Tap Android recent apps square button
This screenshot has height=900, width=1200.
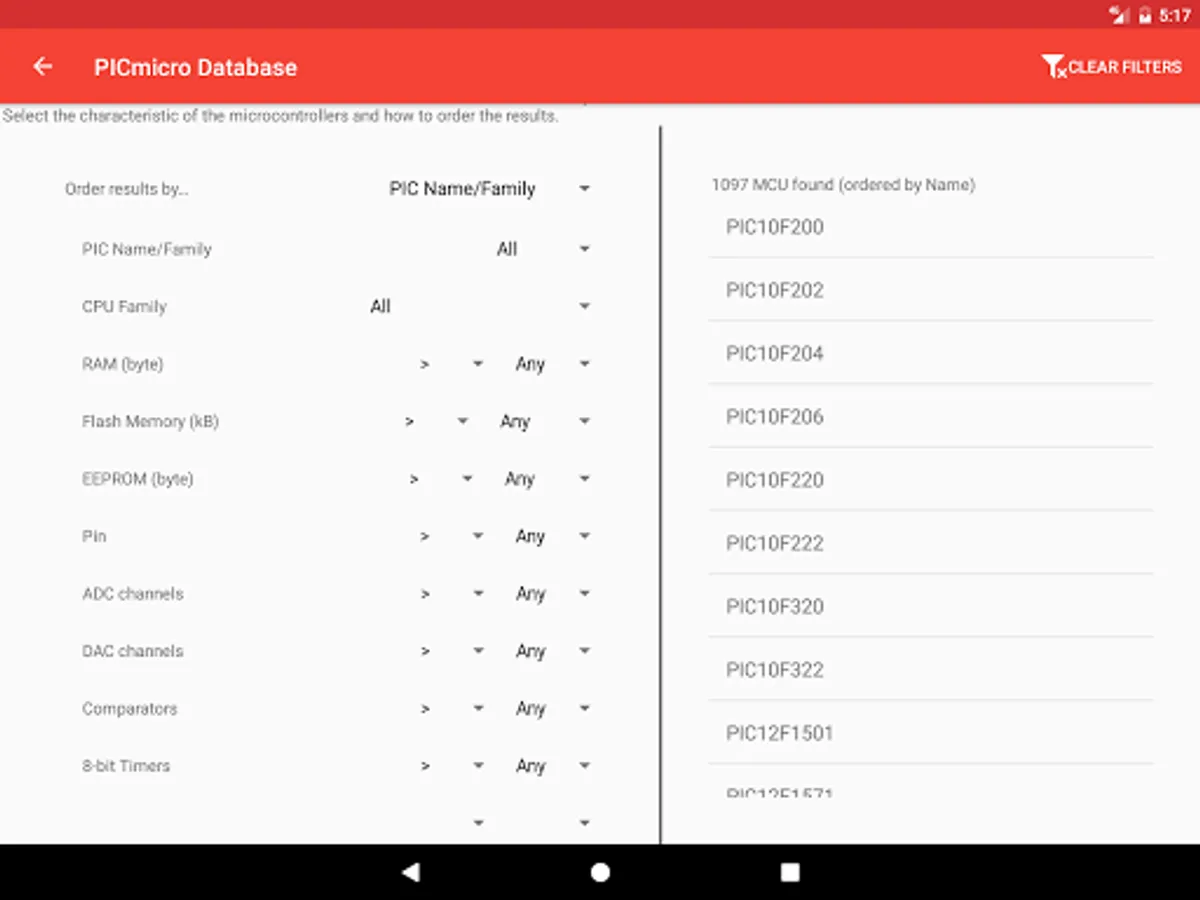coord(790,872)
